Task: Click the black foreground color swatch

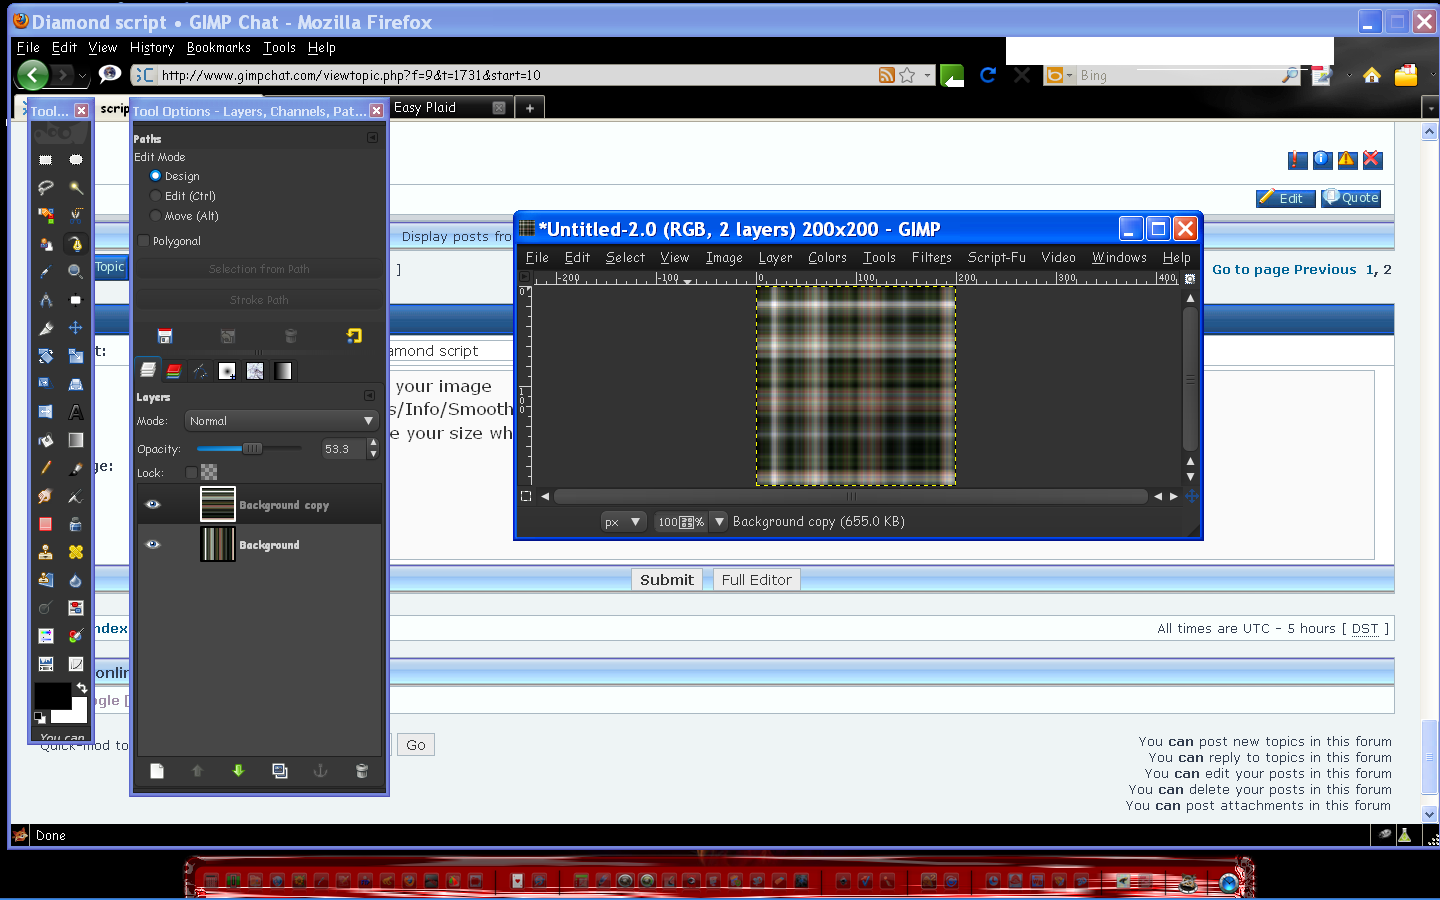Action: pyautogui.click(x=52, y=696)
